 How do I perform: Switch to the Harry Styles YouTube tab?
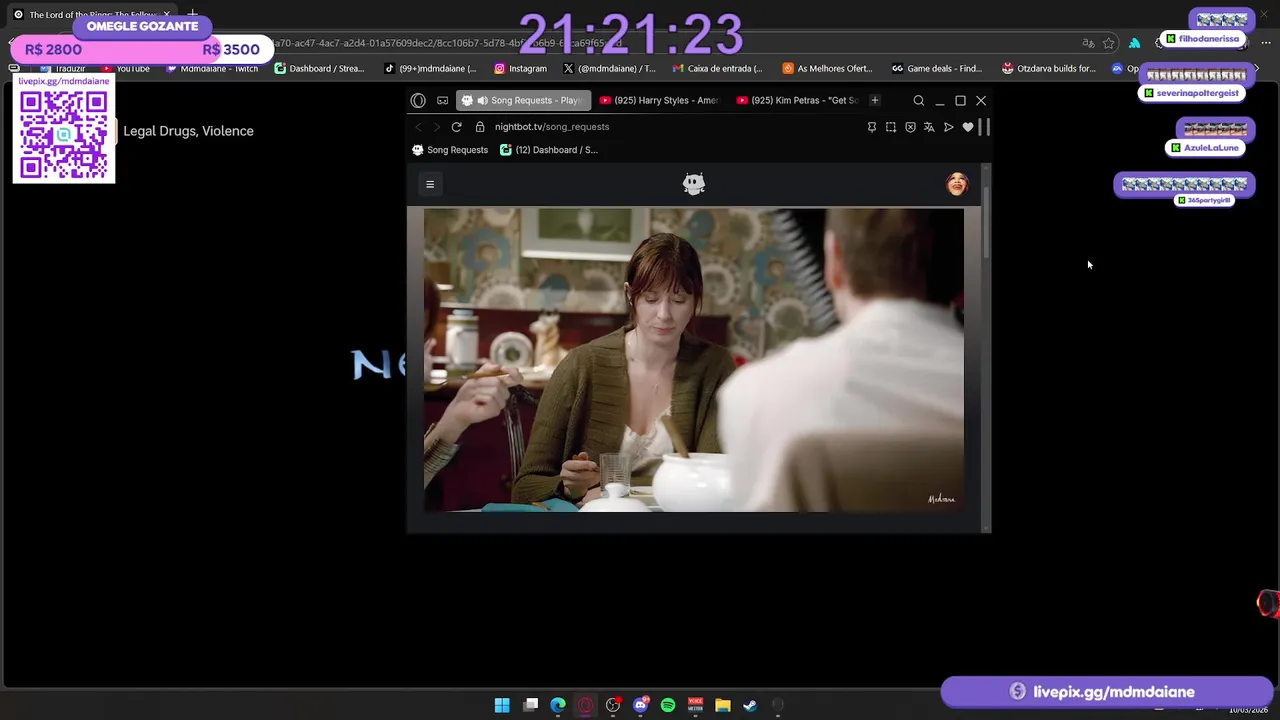pos(660,100)
